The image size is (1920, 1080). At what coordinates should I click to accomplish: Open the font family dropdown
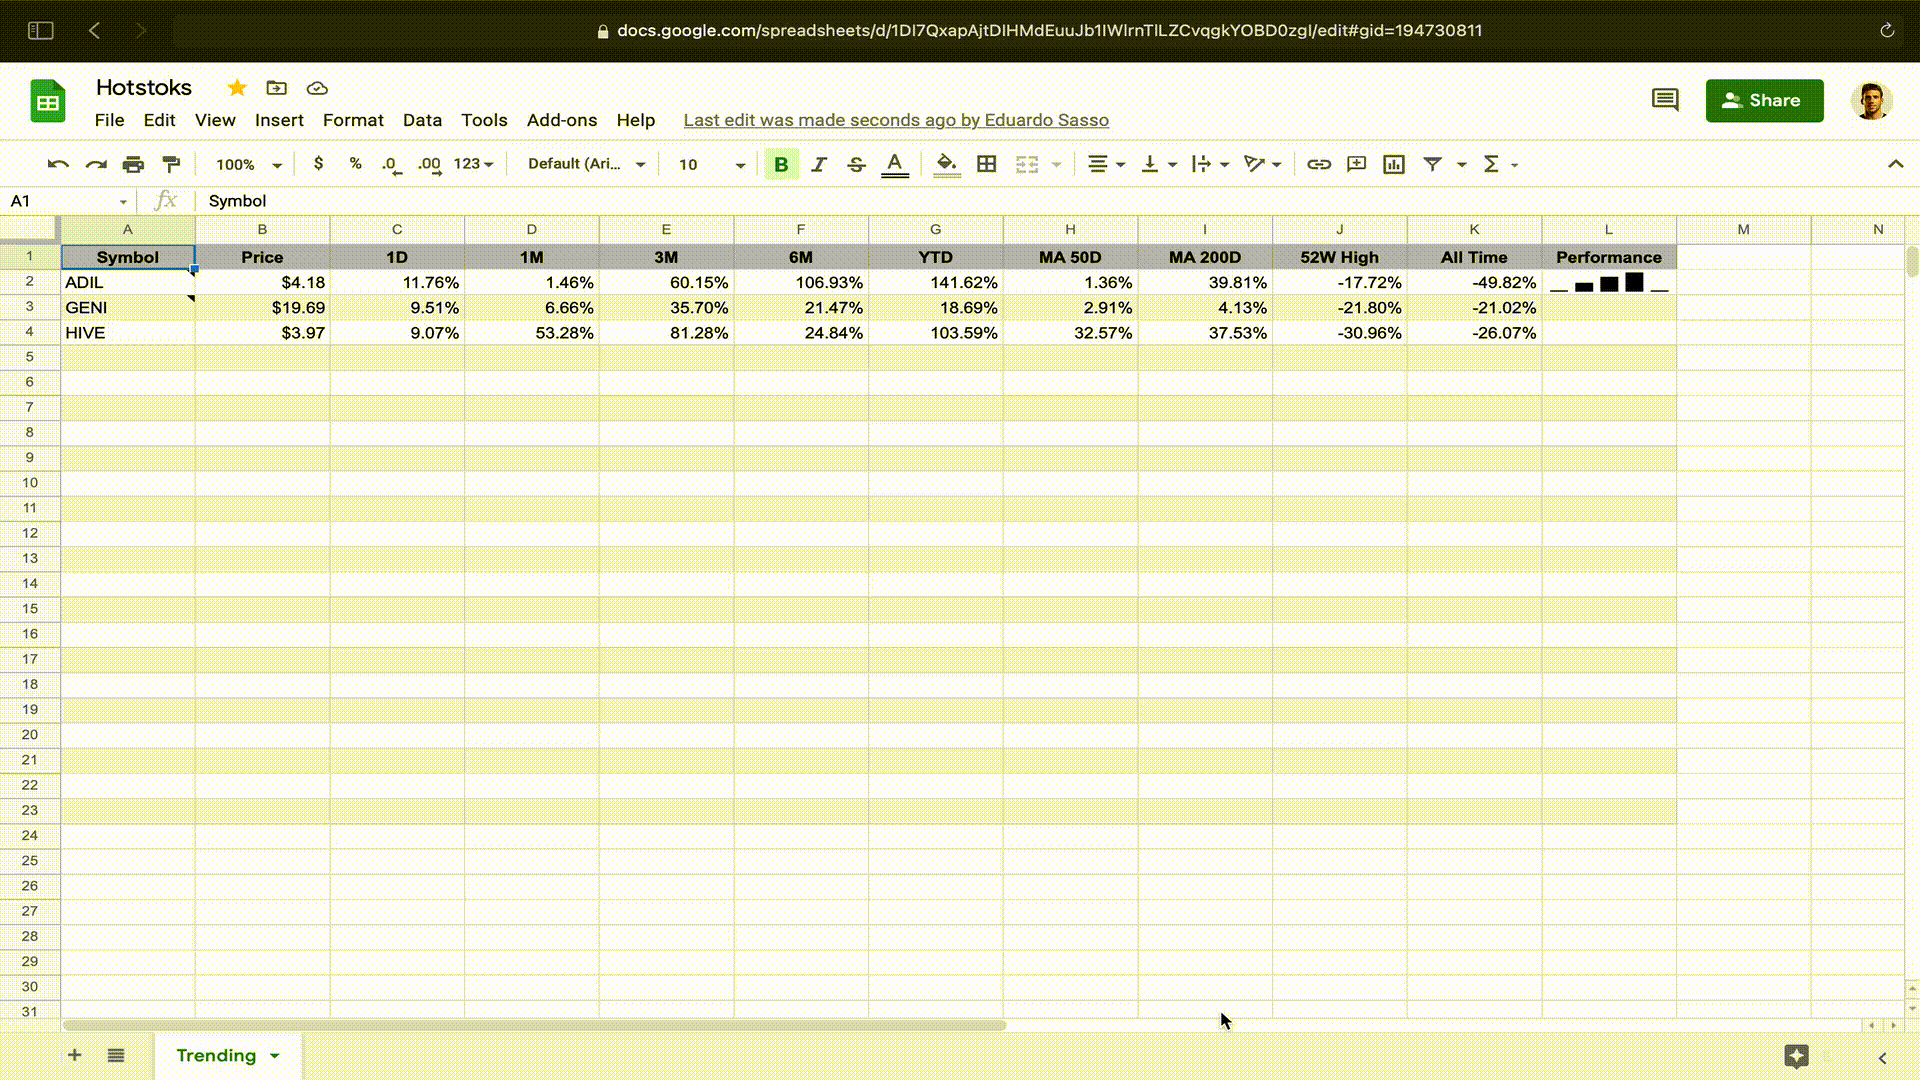click(586, 164)
